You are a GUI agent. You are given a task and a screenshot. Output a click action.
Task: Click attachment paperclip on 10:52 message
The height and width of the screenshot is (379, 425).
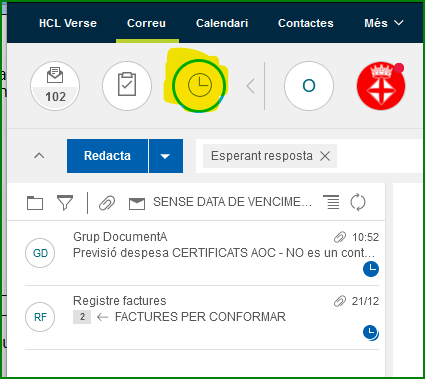340,237
